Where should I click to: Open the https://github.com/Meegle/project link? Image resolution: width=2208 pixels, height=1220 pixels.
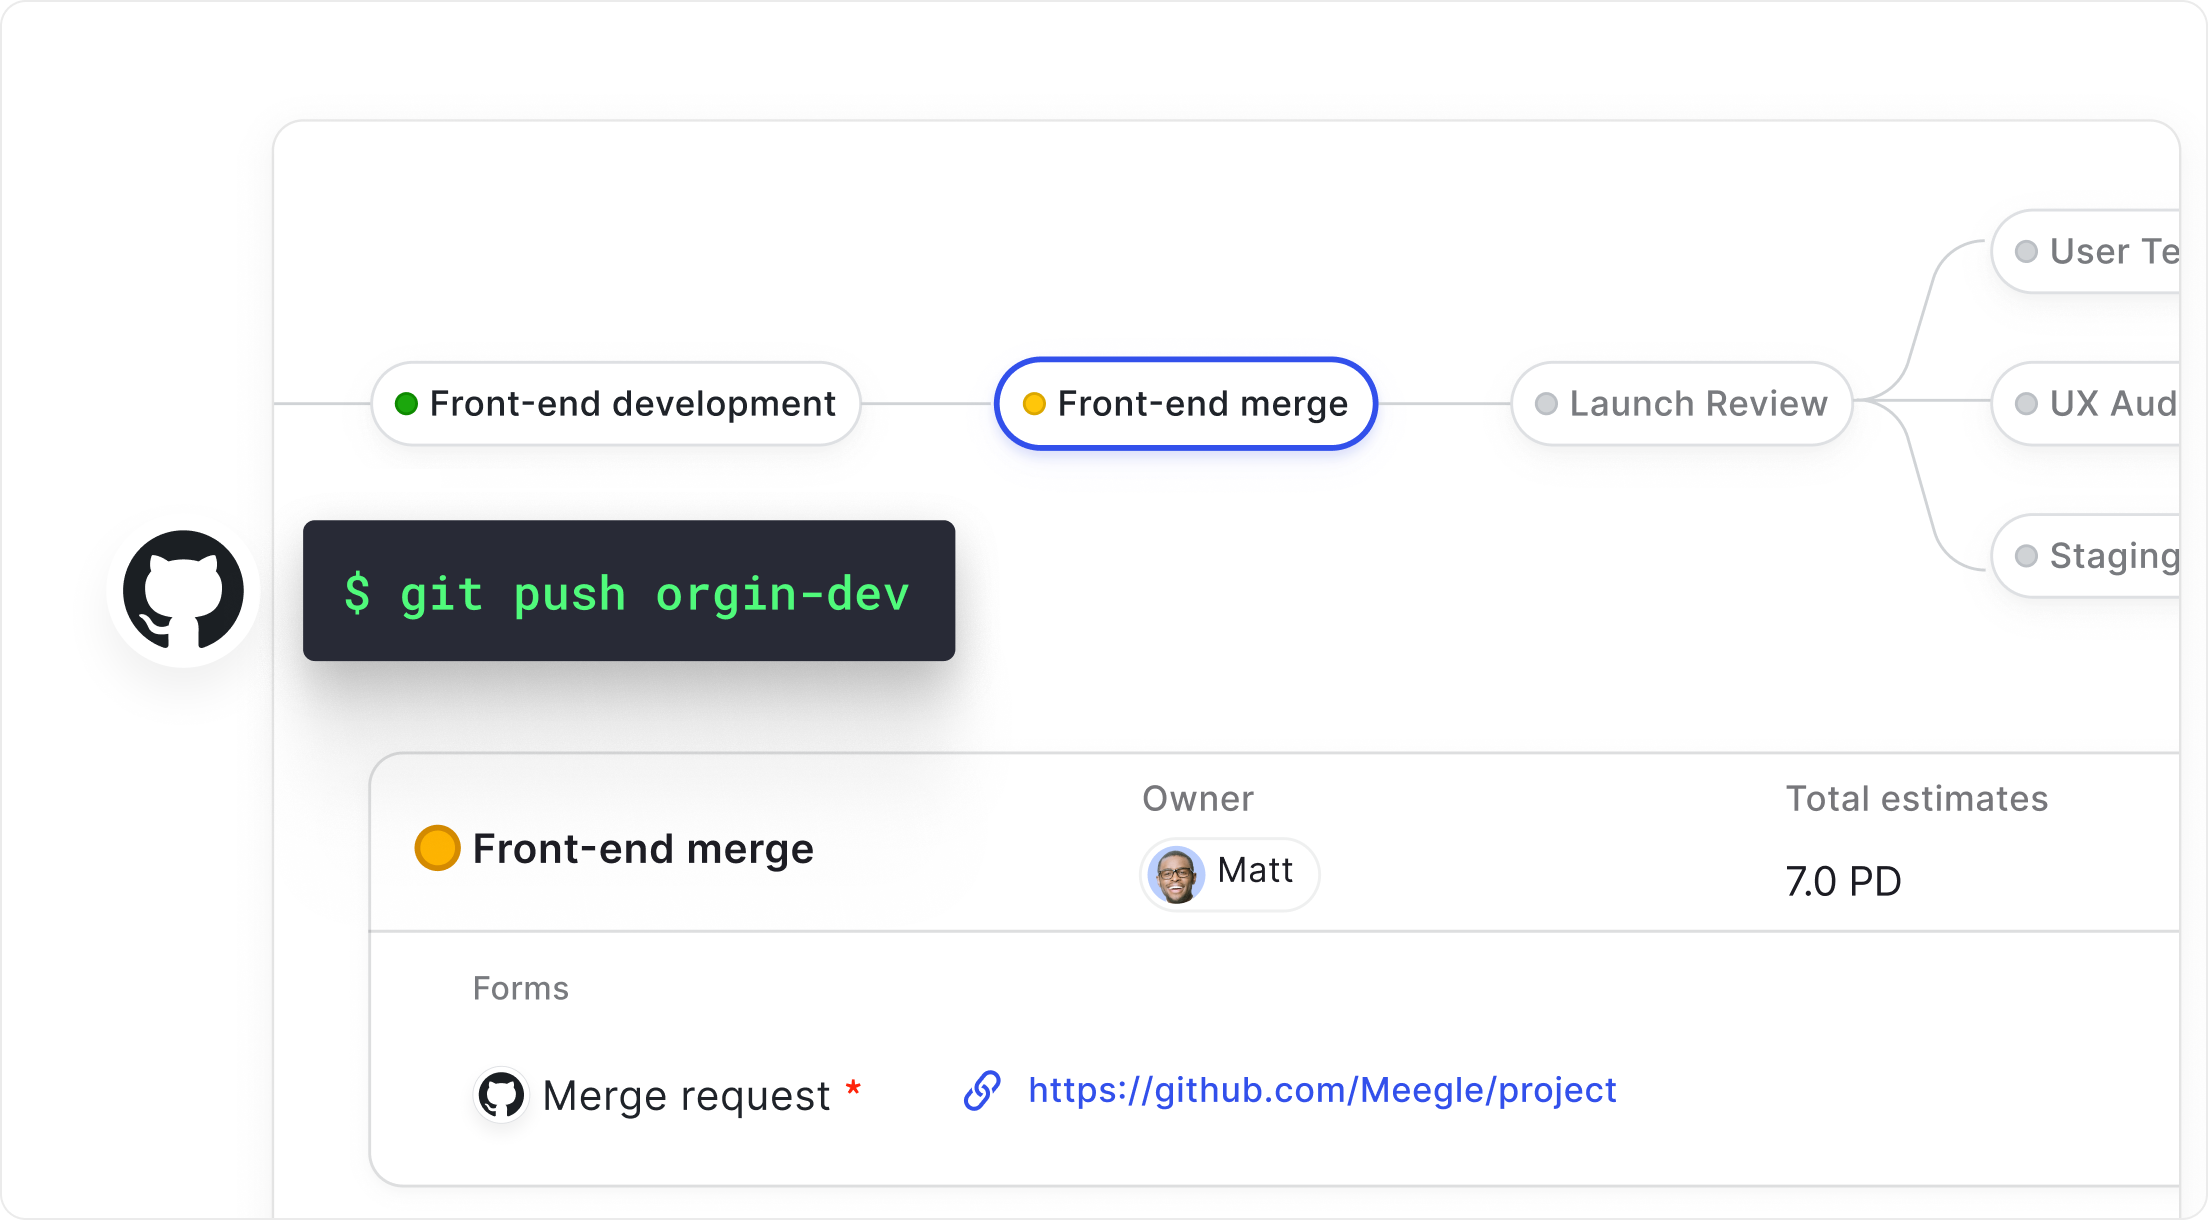tap(1321, 1091)
